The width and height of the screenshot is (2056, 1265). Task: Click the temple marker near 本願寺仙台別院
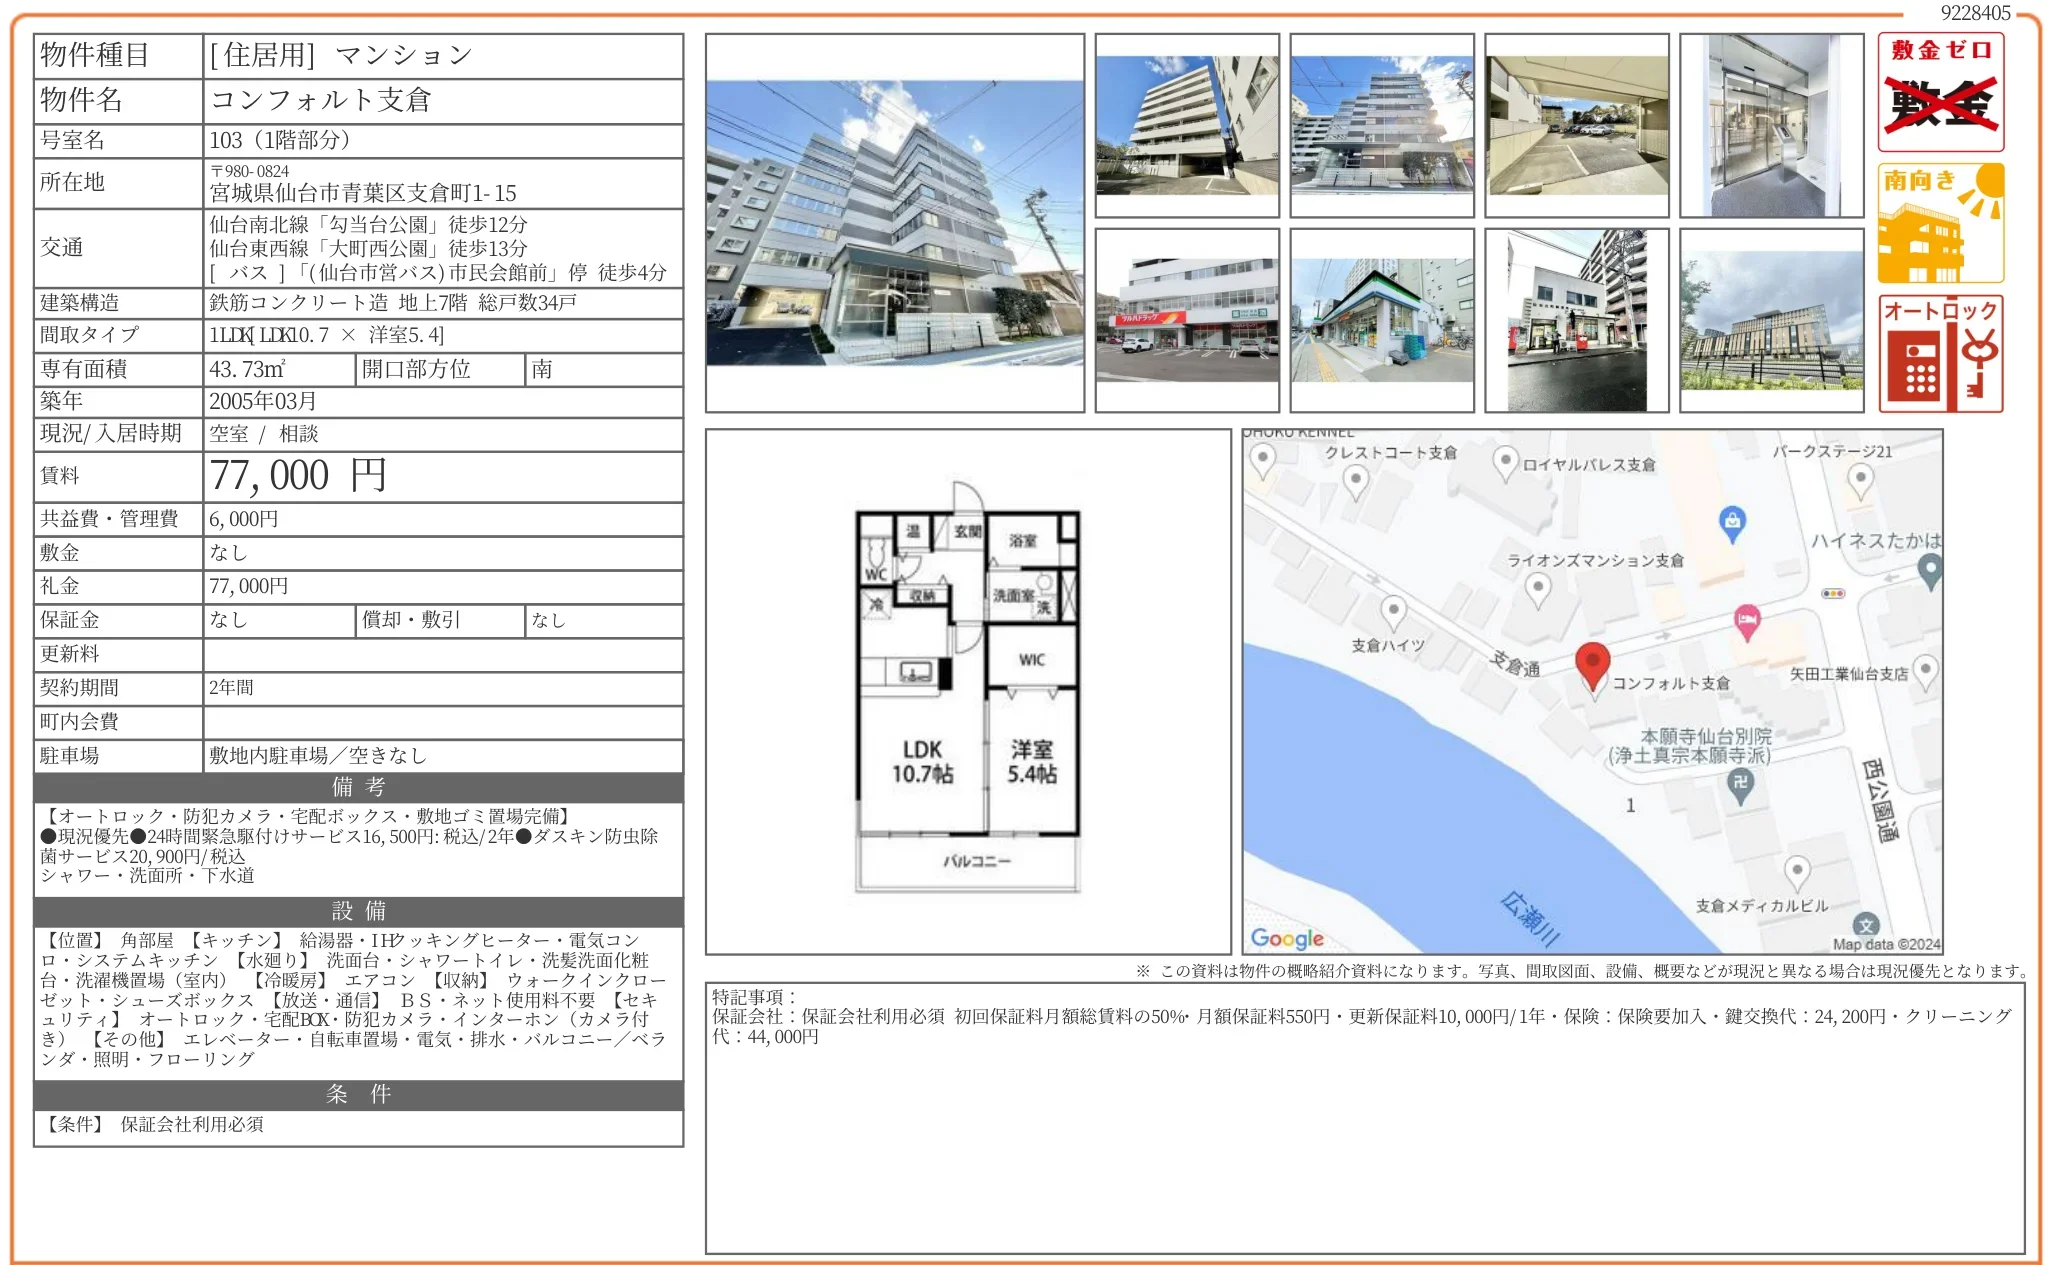tap(1740, 783)
